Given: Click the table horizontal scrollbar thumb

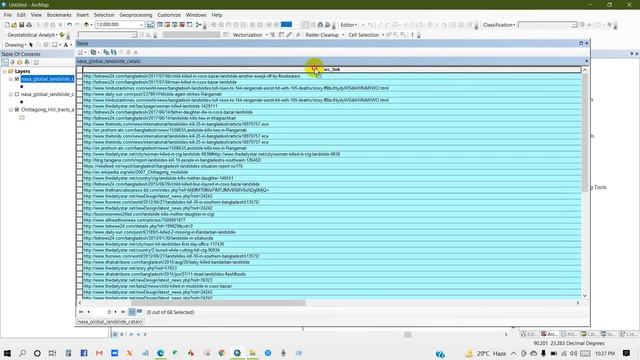Looking at the screenshot, I should coord(218,303).
